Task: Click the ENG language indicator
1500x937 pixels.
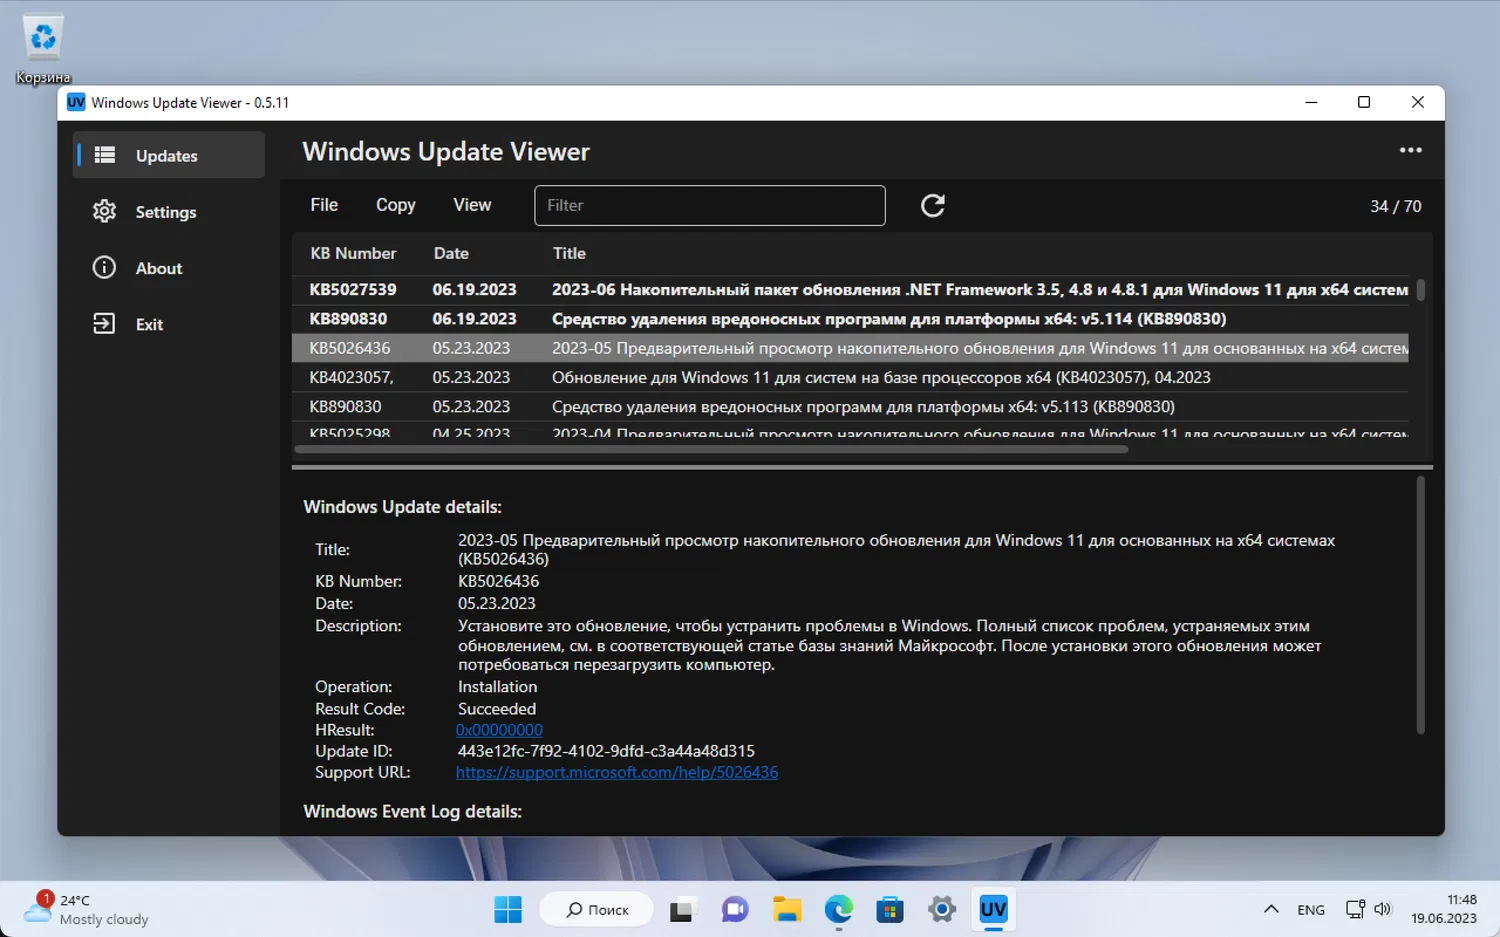Action: (1311, 909)
